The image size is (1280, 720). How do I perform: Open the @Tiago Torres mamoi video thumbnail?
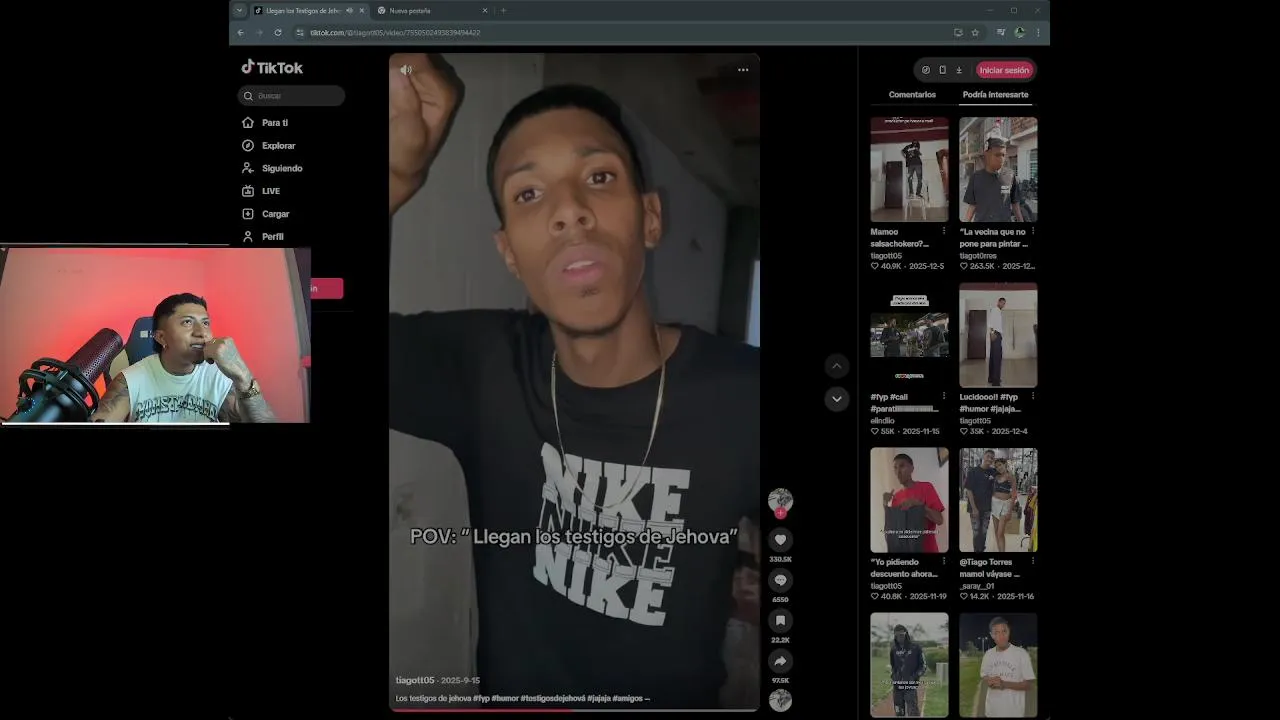pyautogui.click(x=998, y=500)
